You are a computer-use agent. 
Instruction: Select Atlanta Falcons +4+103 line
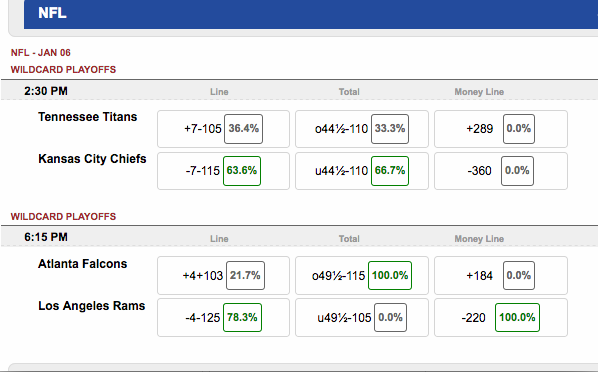coord(223,275)
